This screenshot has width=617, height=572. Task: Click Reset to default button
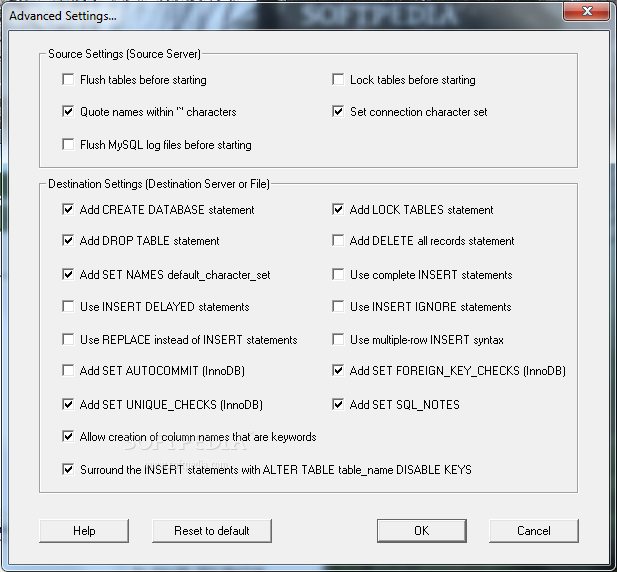(212, 531)
